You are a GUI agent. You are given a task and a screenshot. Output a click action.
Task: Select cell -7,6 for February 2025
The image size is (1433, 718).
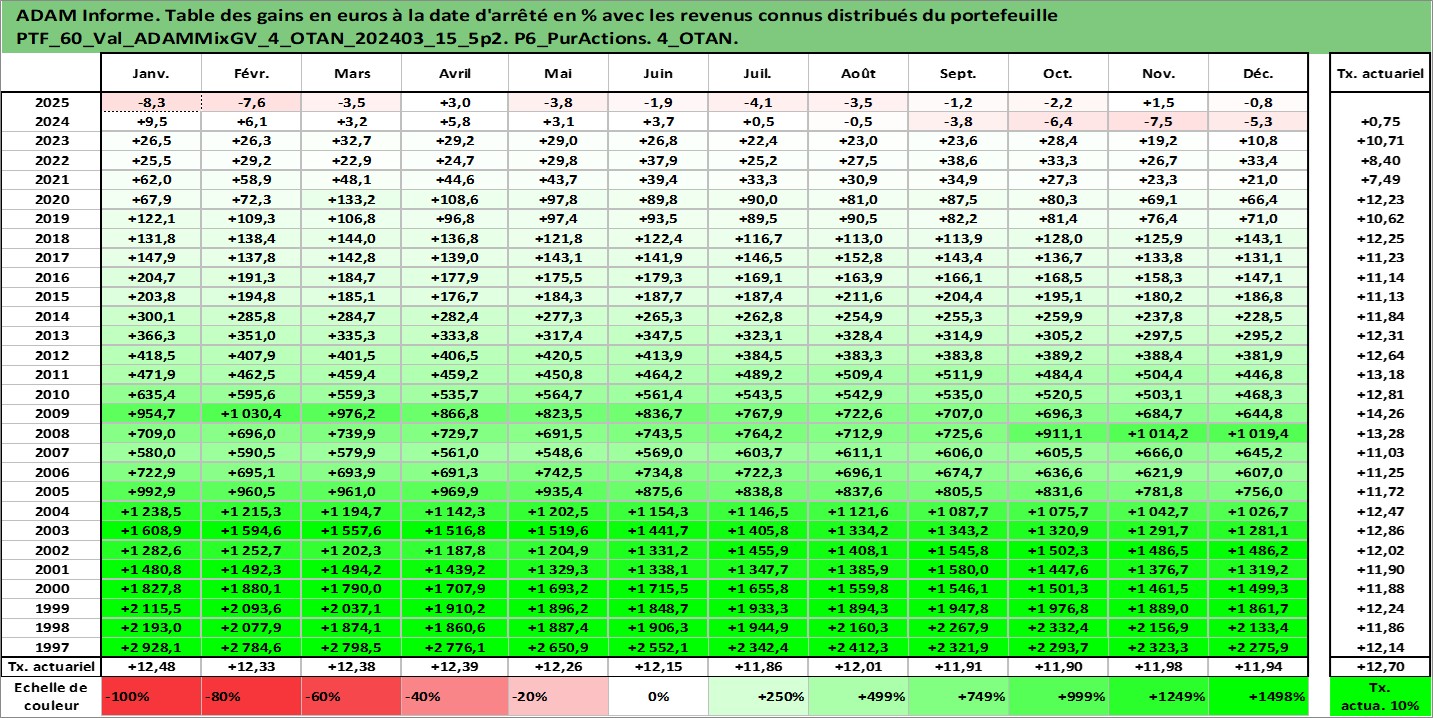[x=251, y=102]
